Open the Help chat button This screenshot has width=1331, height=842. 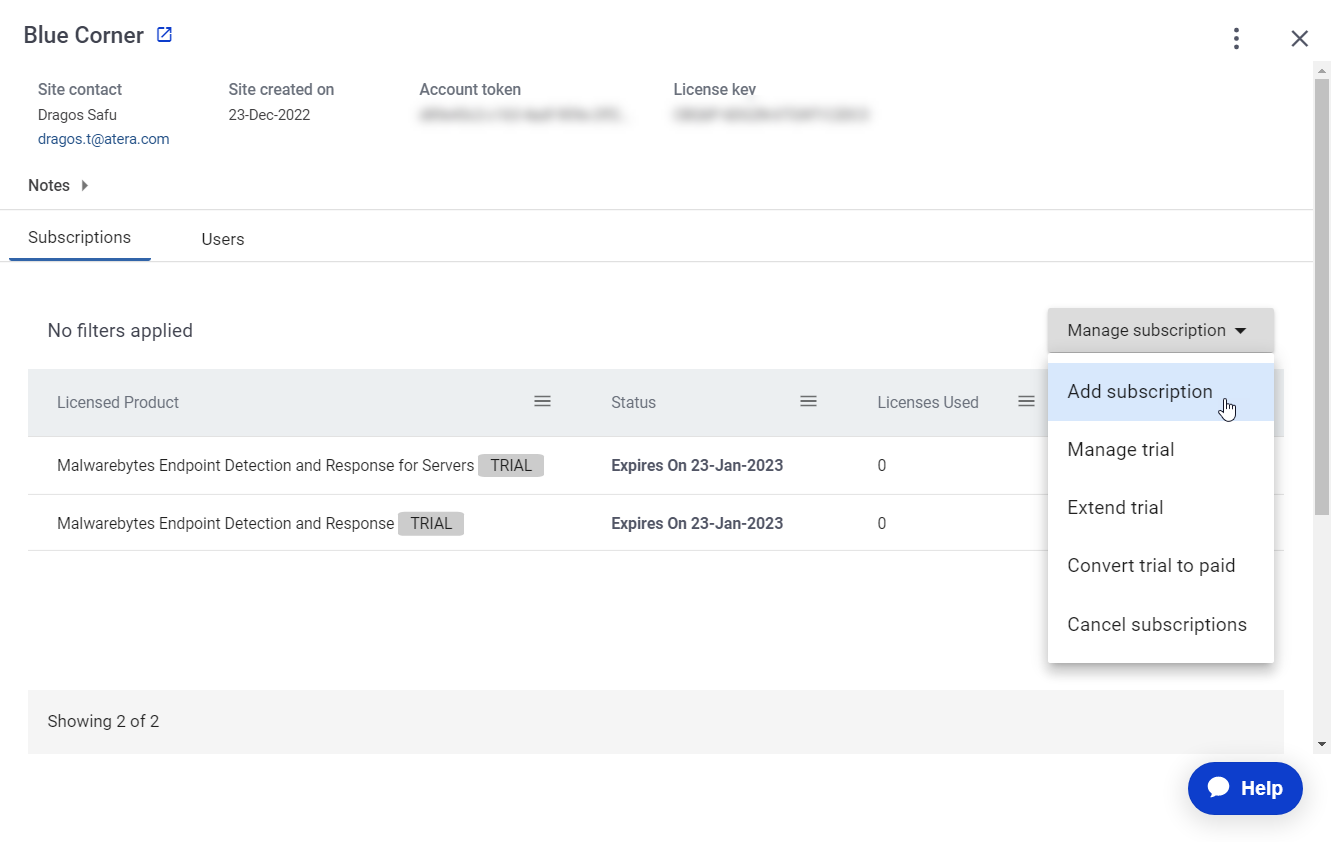tap(1245, 788)
